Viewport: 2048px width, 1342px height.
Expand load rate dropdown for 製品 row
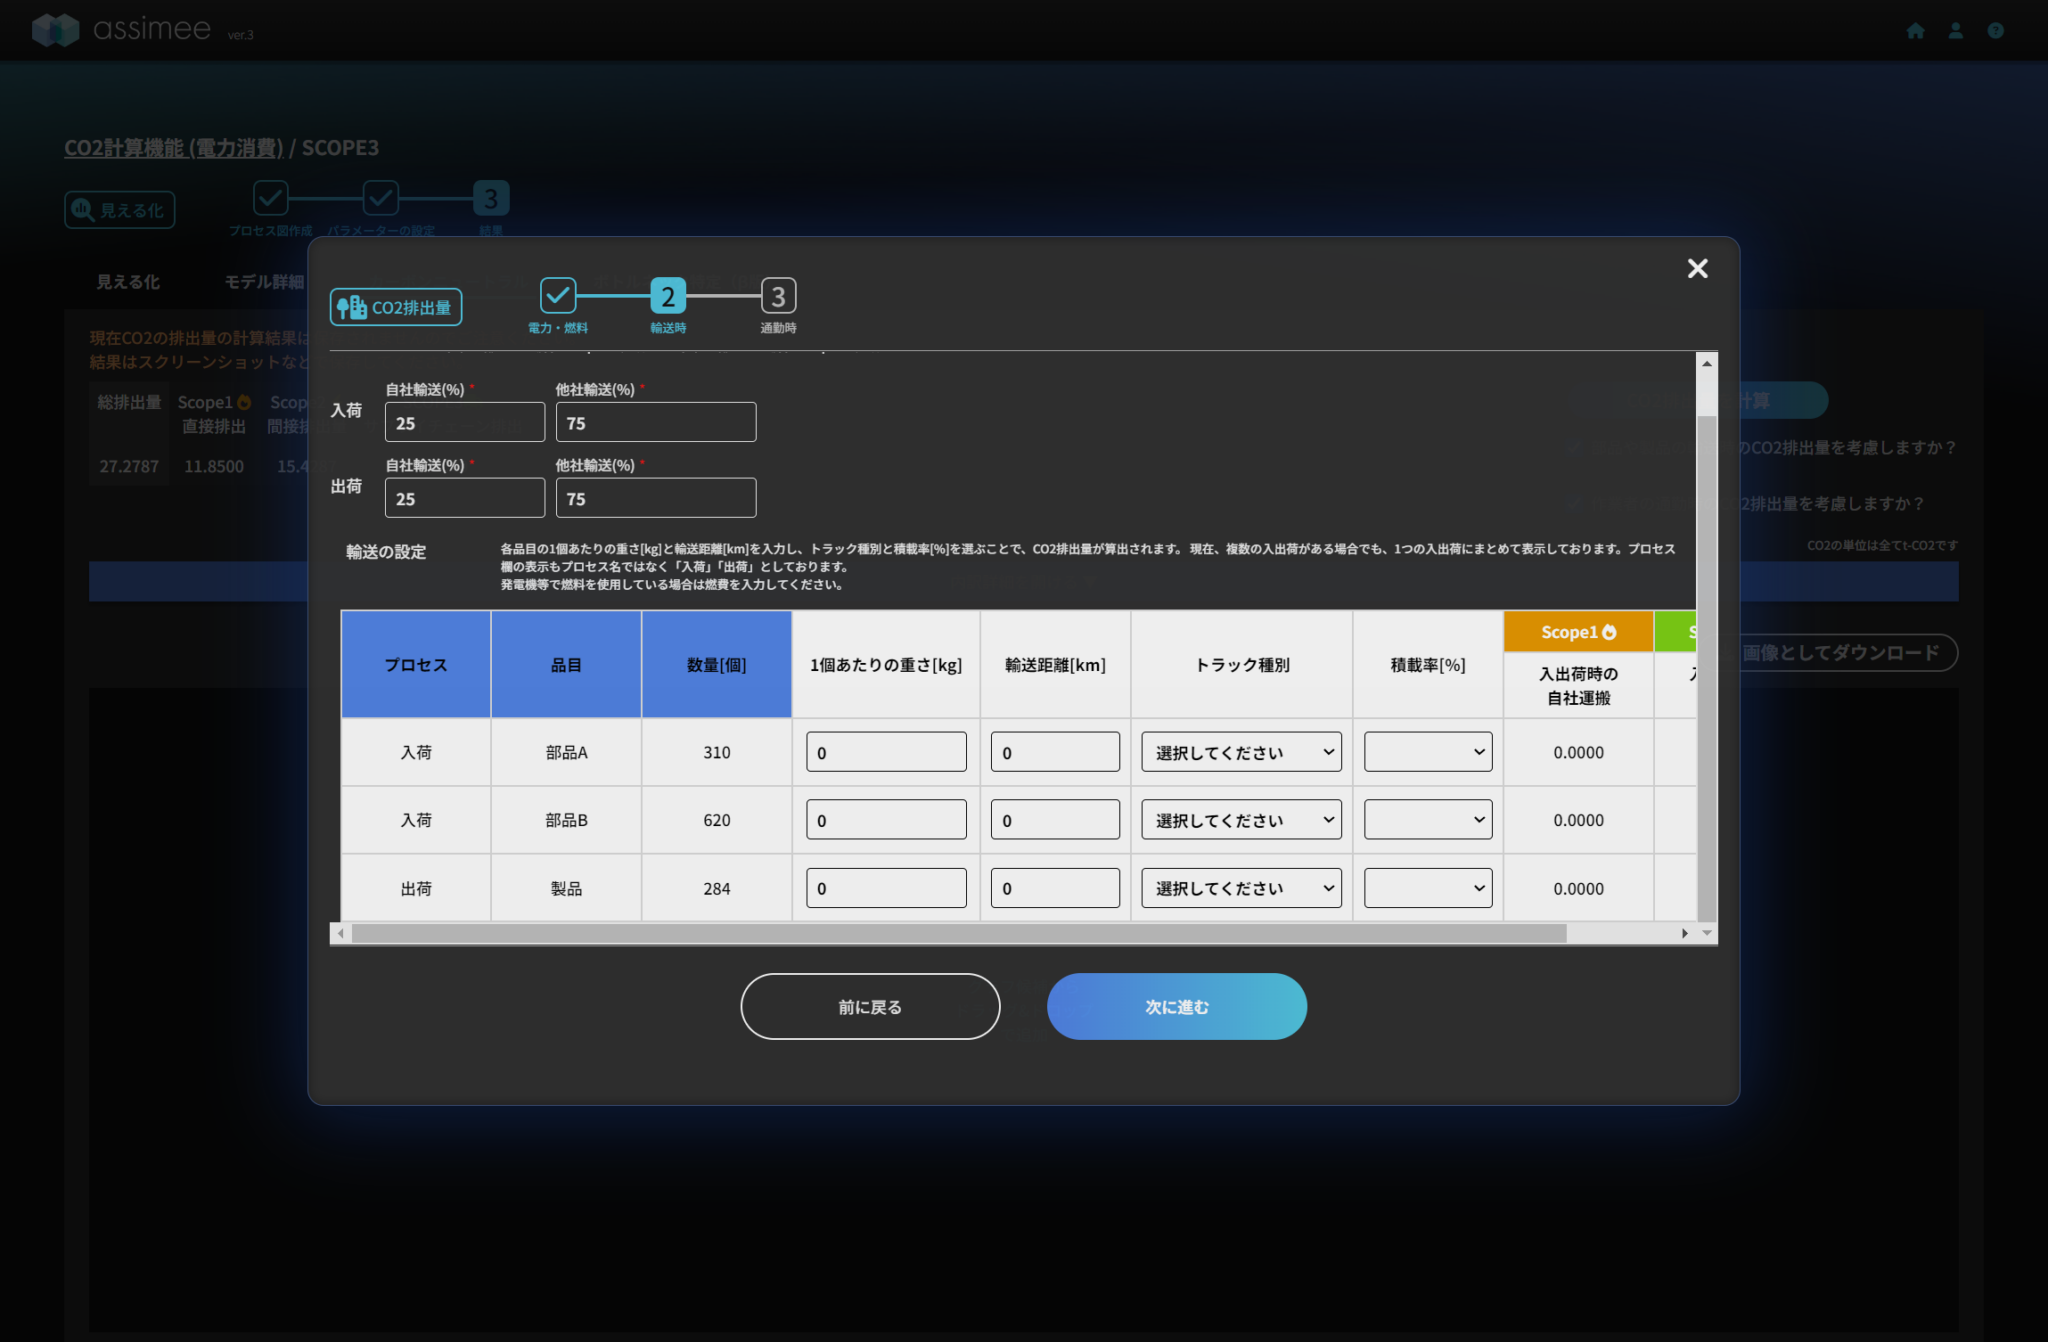pos(1427,888)
